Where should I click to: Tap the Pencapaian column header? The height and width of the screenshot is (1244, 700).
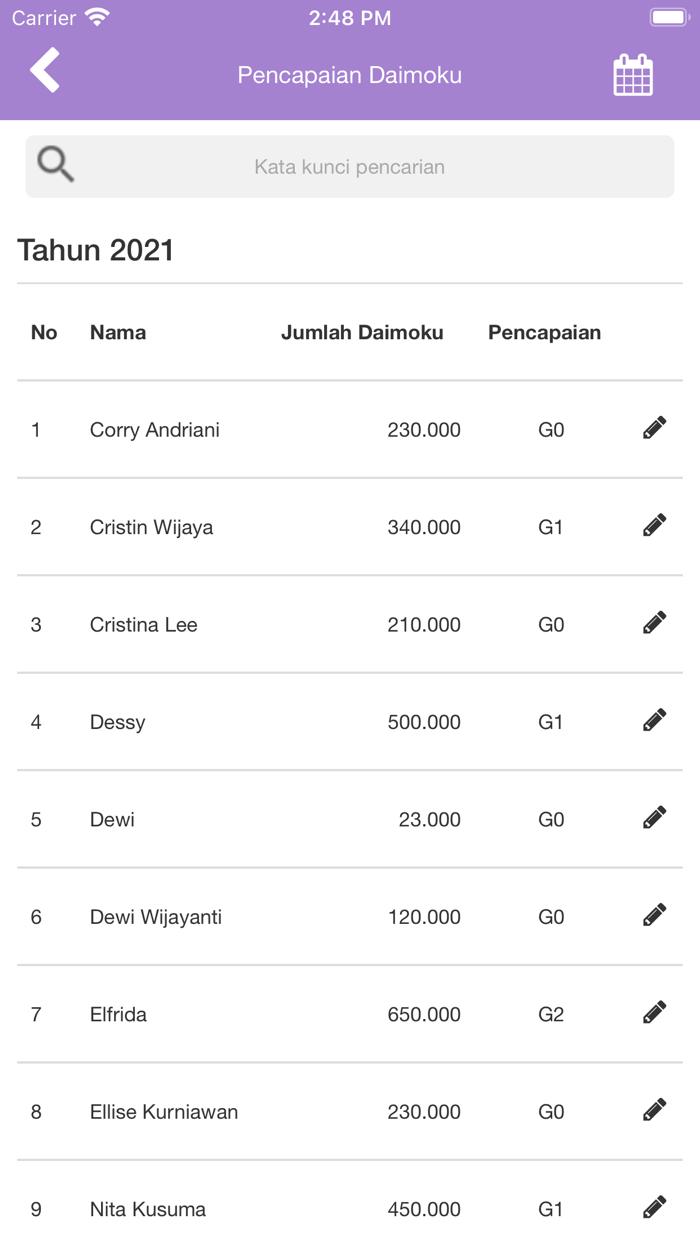pos(544,333)
